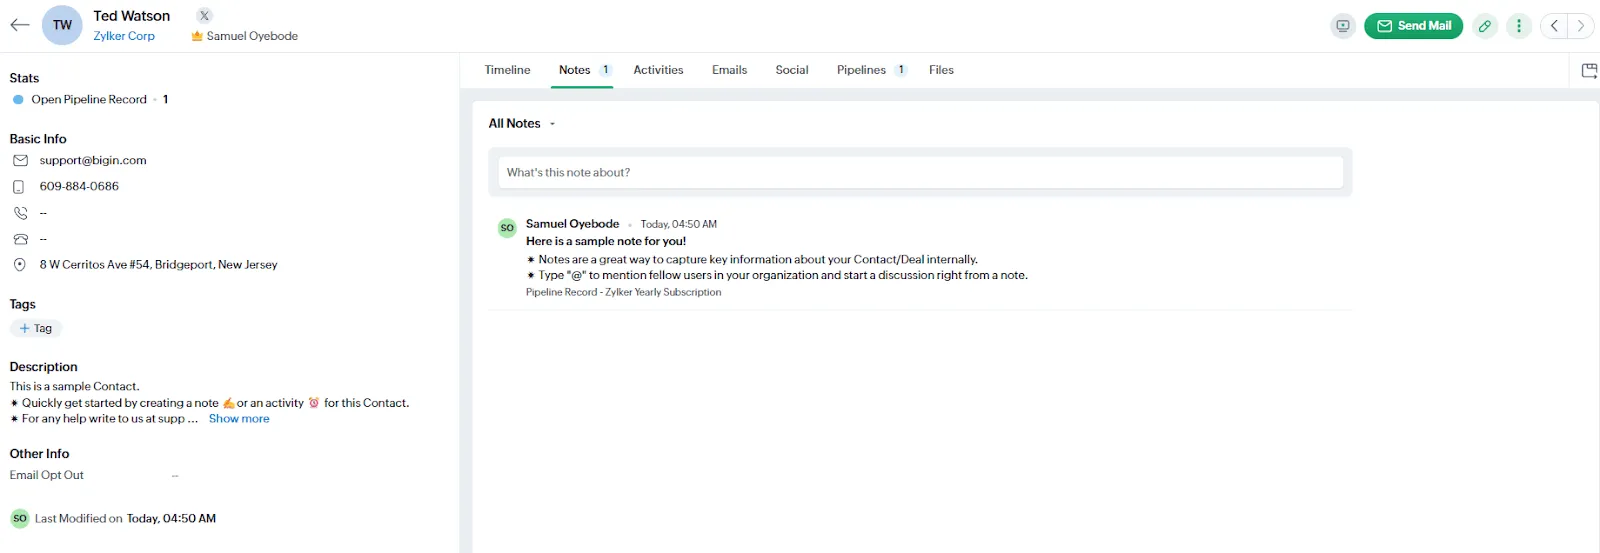Go to previous record with left chevron
This screenshot has width=1600, height=553.
point(1554,26)
